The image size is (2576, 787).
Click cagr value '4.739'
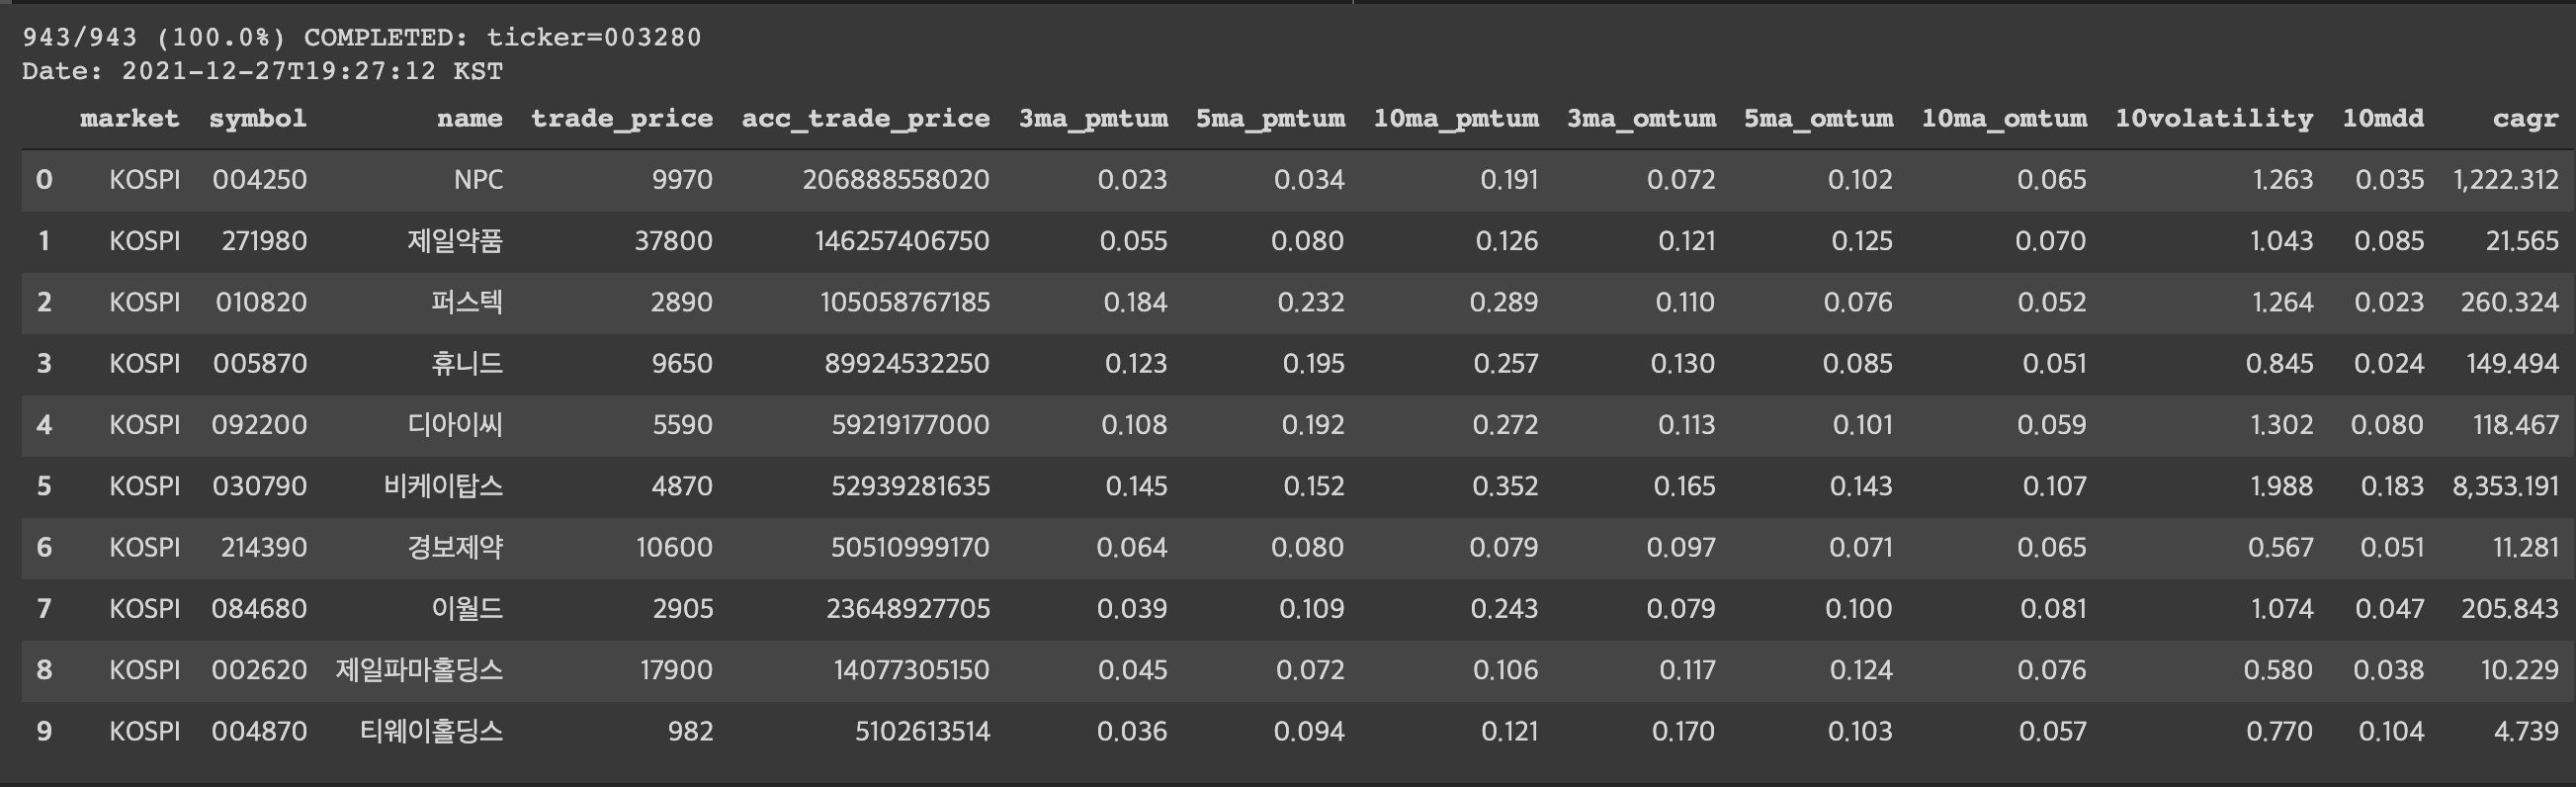click(2526, 731)
